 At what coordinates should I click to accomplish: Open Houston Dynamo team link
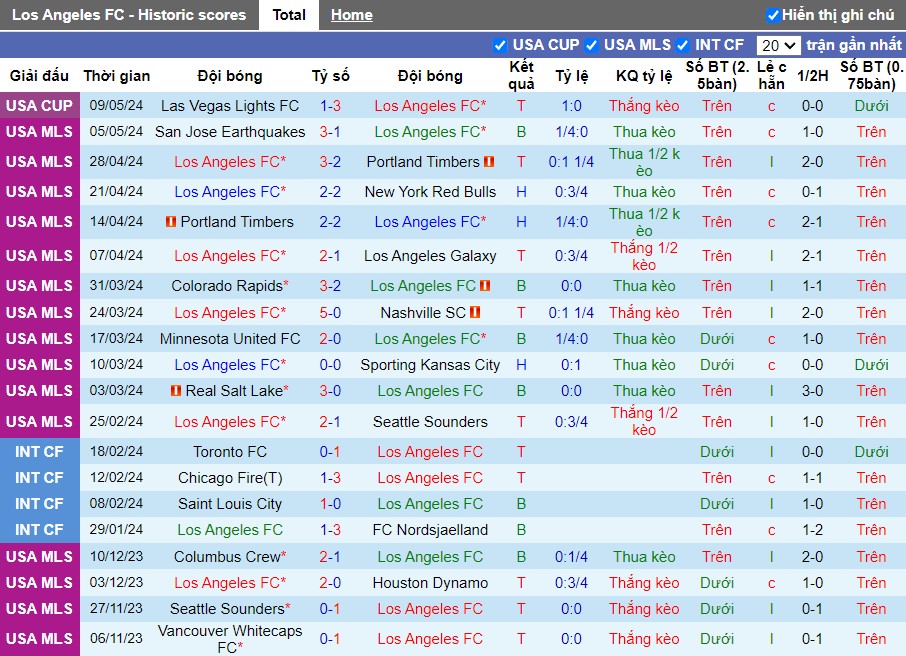430,583
